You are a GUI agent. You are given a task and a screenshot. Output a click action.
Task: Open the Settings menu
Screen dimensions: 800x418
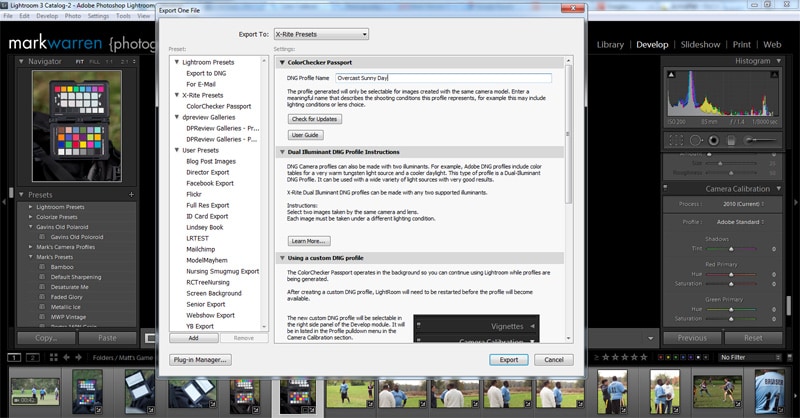click(x=98, y=16)
